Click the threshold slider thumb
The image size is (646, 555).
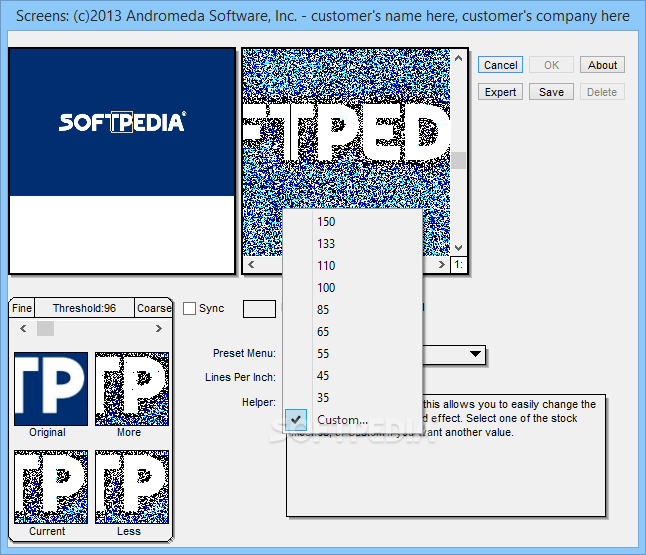pyautogui.click(x=45, y=328)
